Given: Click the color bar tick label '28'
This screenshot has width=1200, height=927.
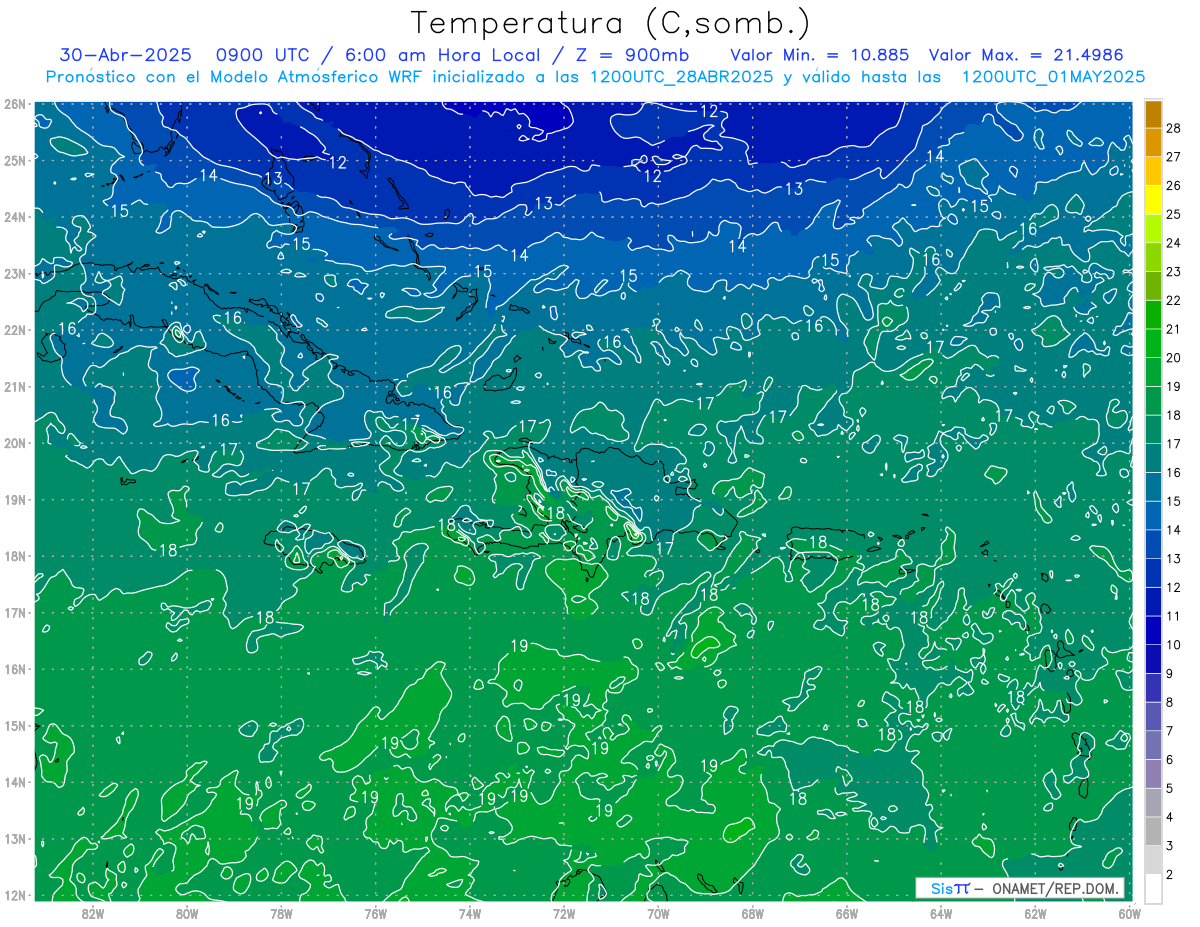Looking at the screenshot, I should [x=1174, y=128].
